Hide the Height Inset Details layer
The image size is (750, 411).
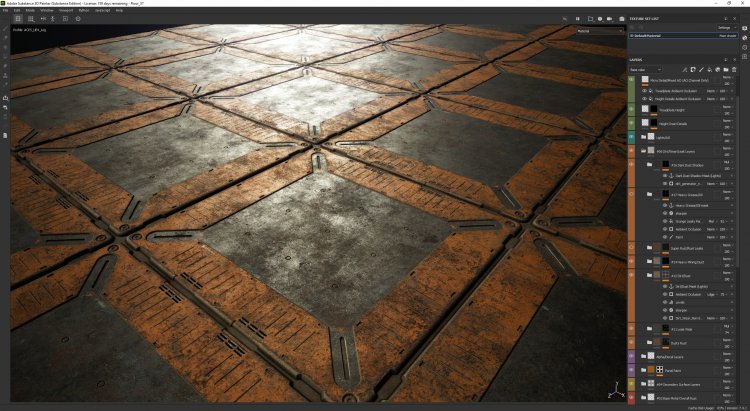coord(631,122)
